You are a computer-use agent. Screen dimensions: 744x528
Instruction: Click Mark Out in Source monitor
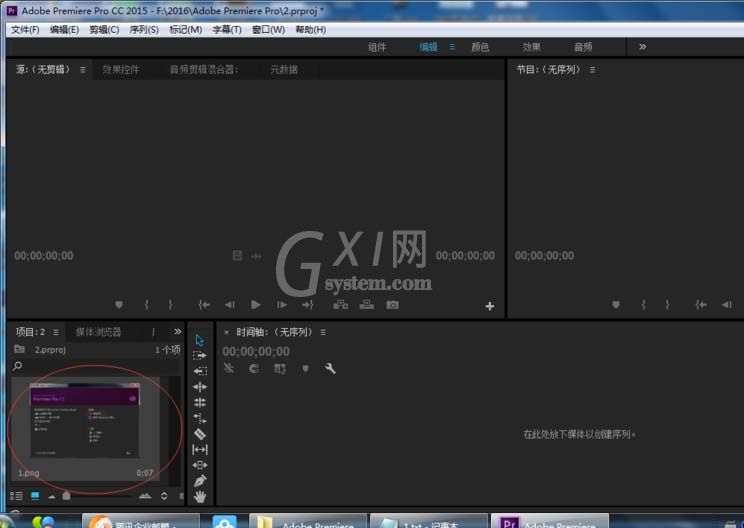point(170,305)
